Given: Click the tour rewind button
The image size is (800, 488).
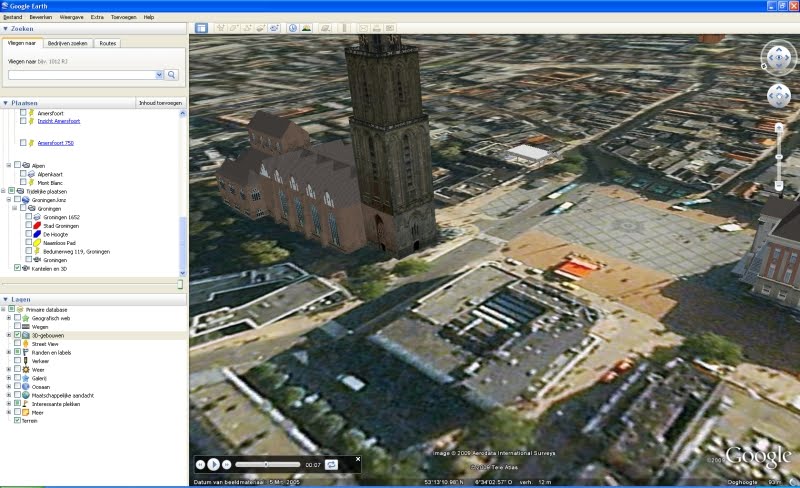Looking at the screenshot, I should (201, 465).
